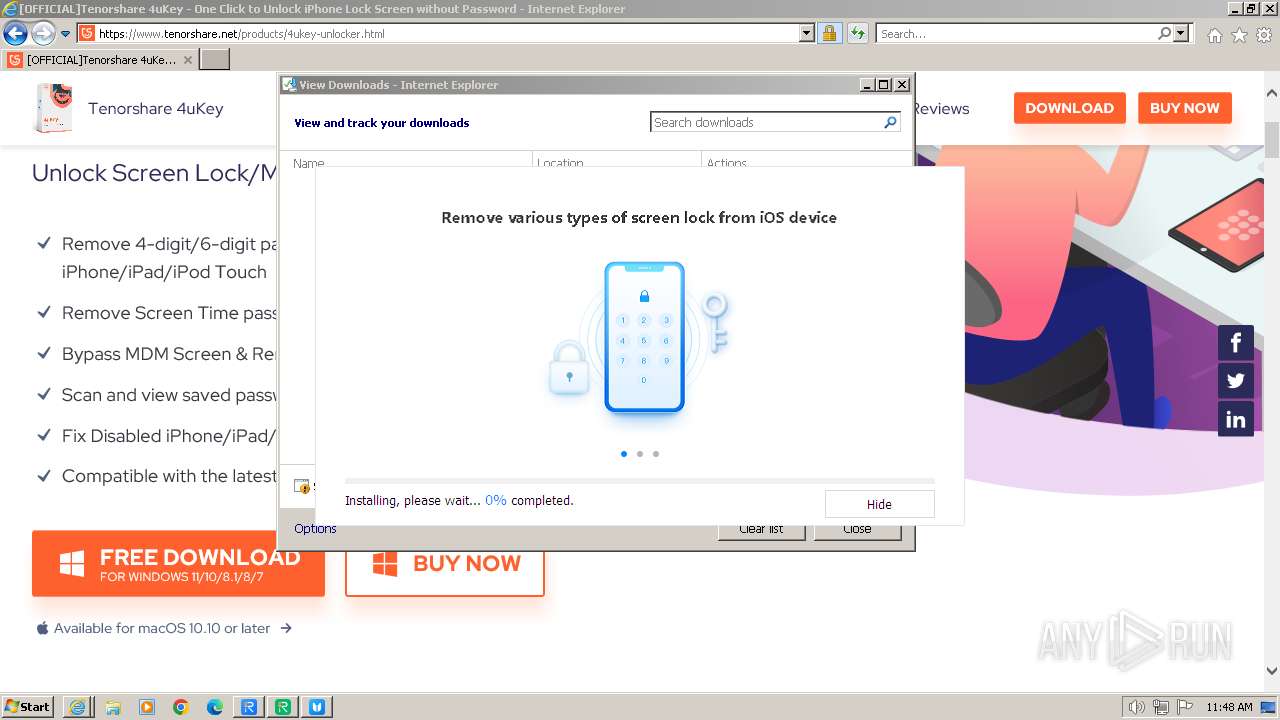The height and width of the screenshot is (720, 1280).
Task: Click the Location column header in downloads
Action: 560,163
